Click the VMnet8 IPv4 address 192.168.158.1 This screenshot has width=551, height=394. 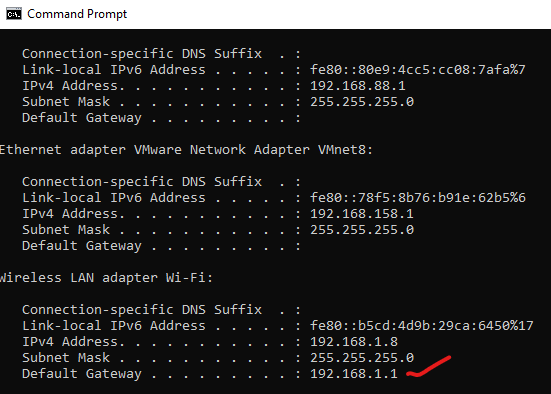pyautogui.click(x=362, y=214)
